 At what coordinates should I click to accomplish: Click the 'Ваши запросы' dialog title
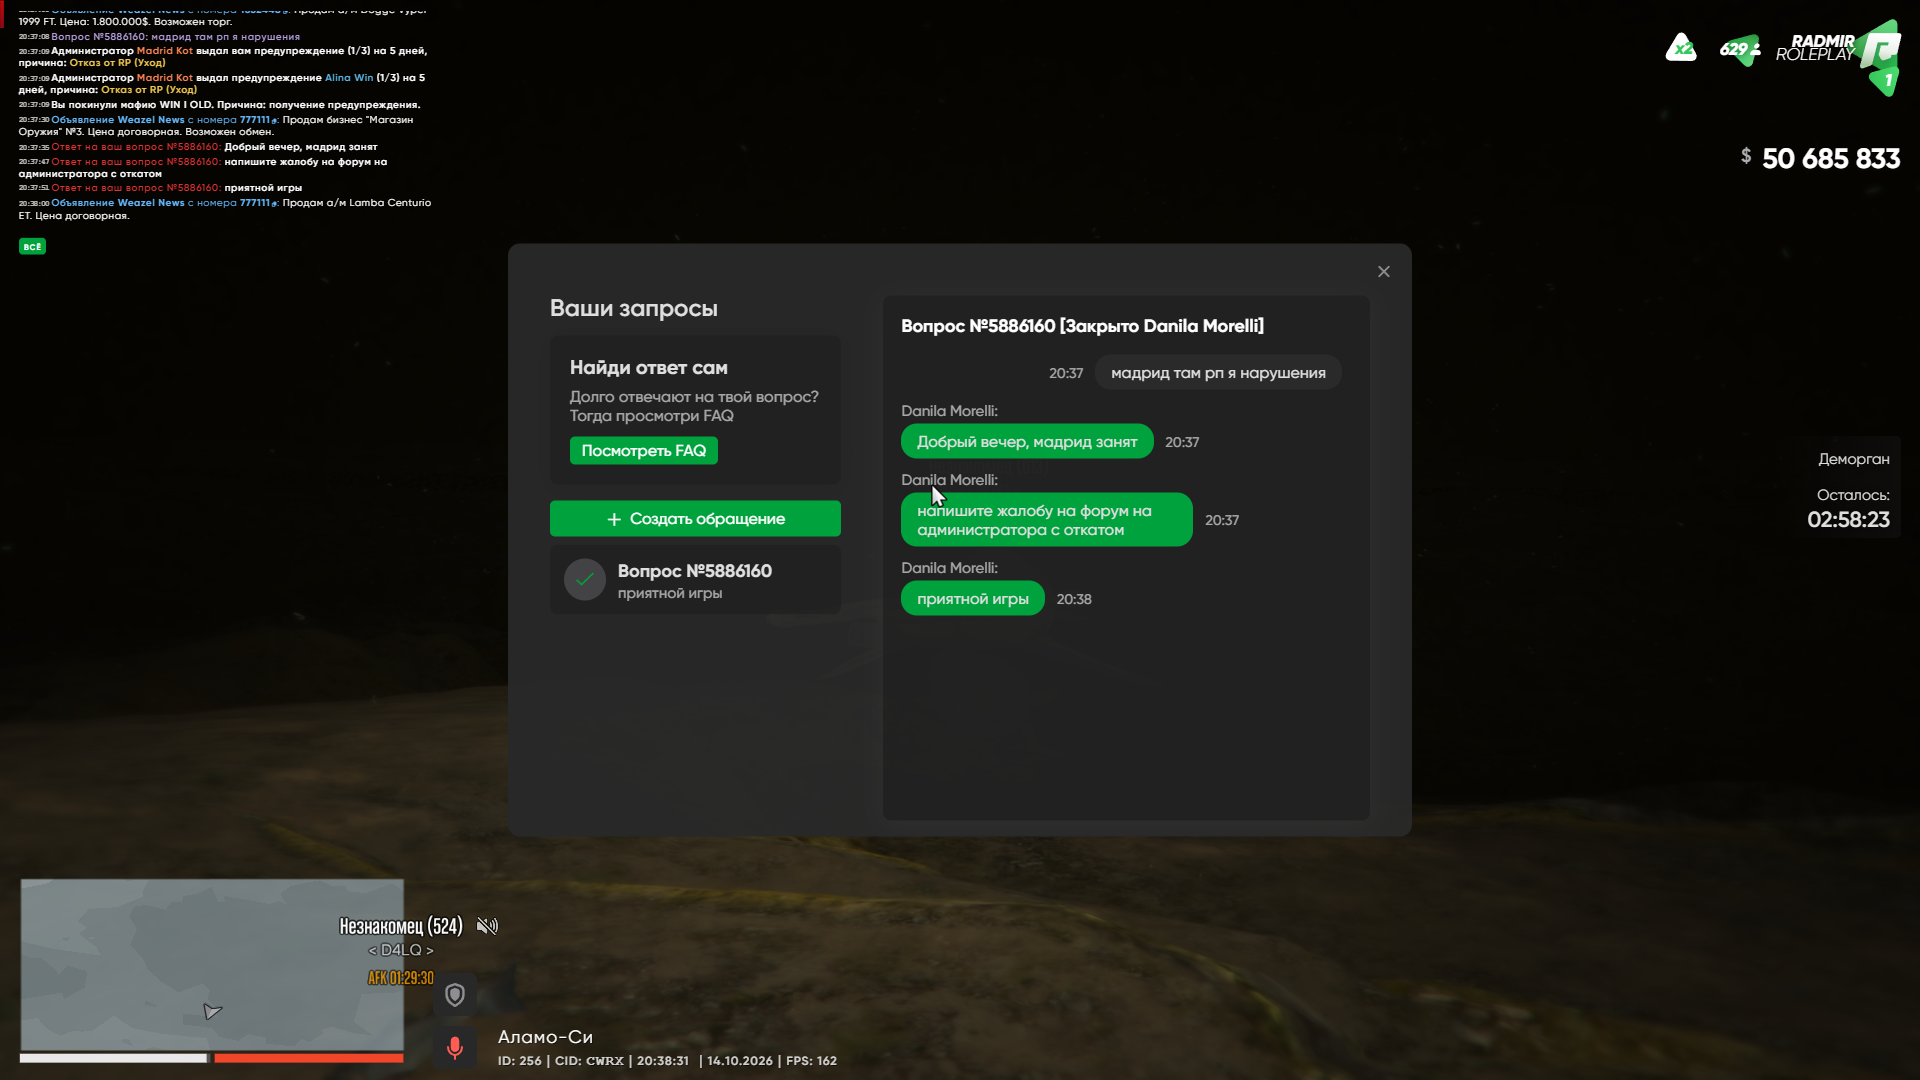[633, 308]
